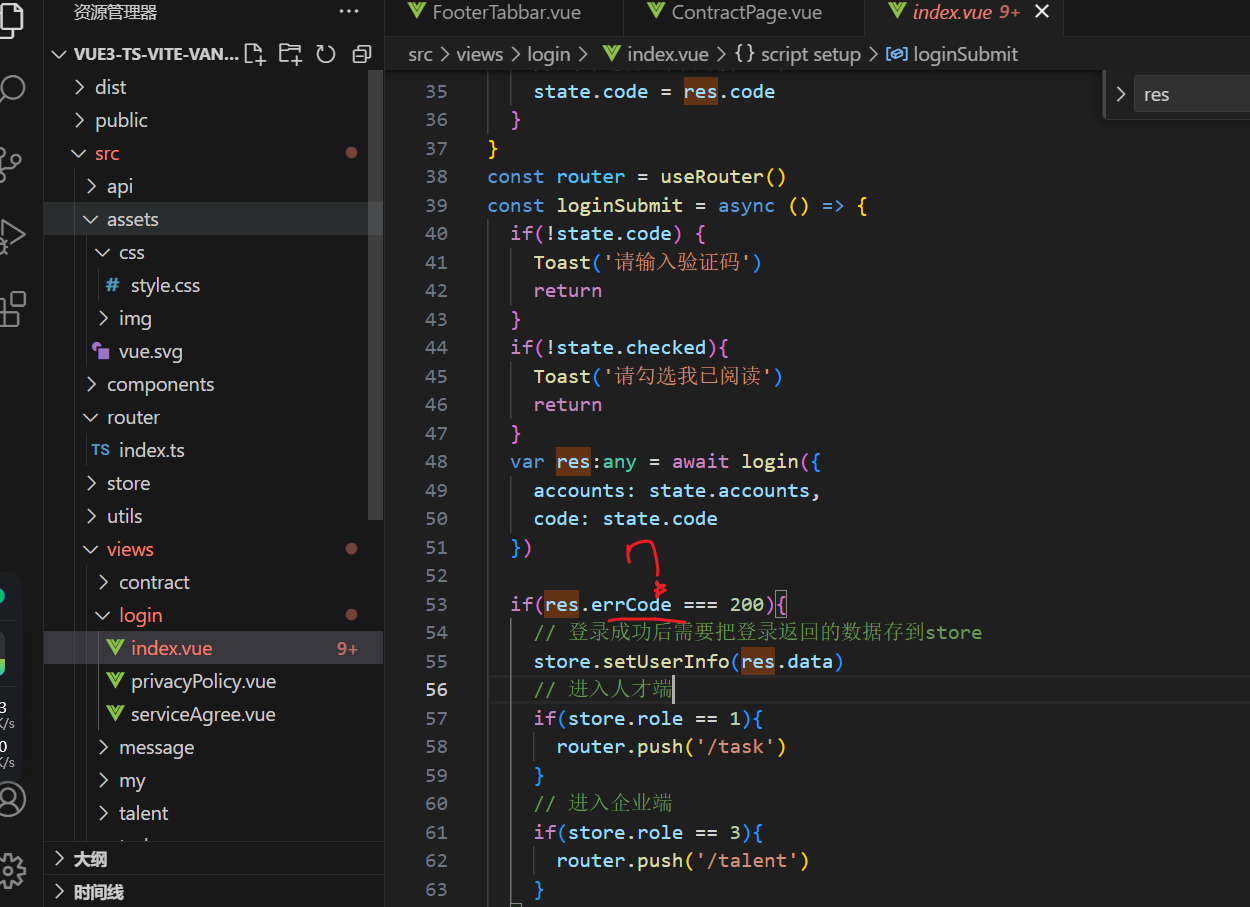Open the Settings gear in activity bar

pyautogui.click(x=12, y=870)
